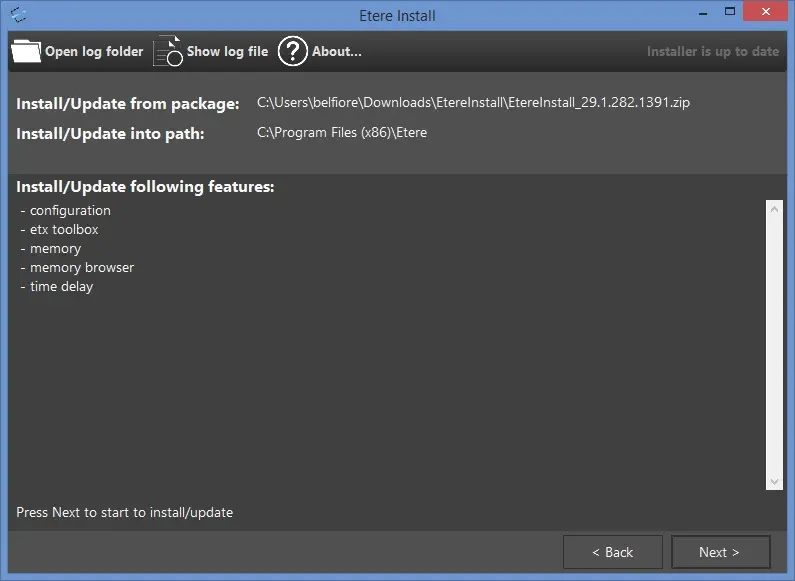Click the 'Open log folder' label
This screenshot has height=581, width=795.
94,52
